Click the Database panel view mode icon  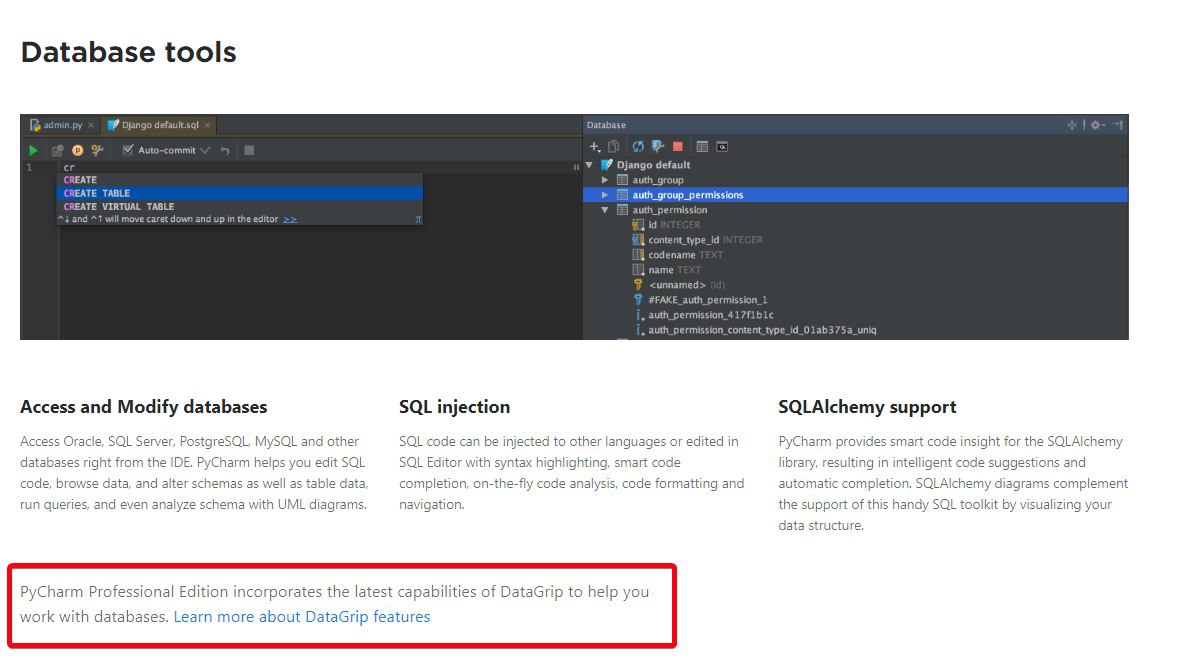(1072, 125)
